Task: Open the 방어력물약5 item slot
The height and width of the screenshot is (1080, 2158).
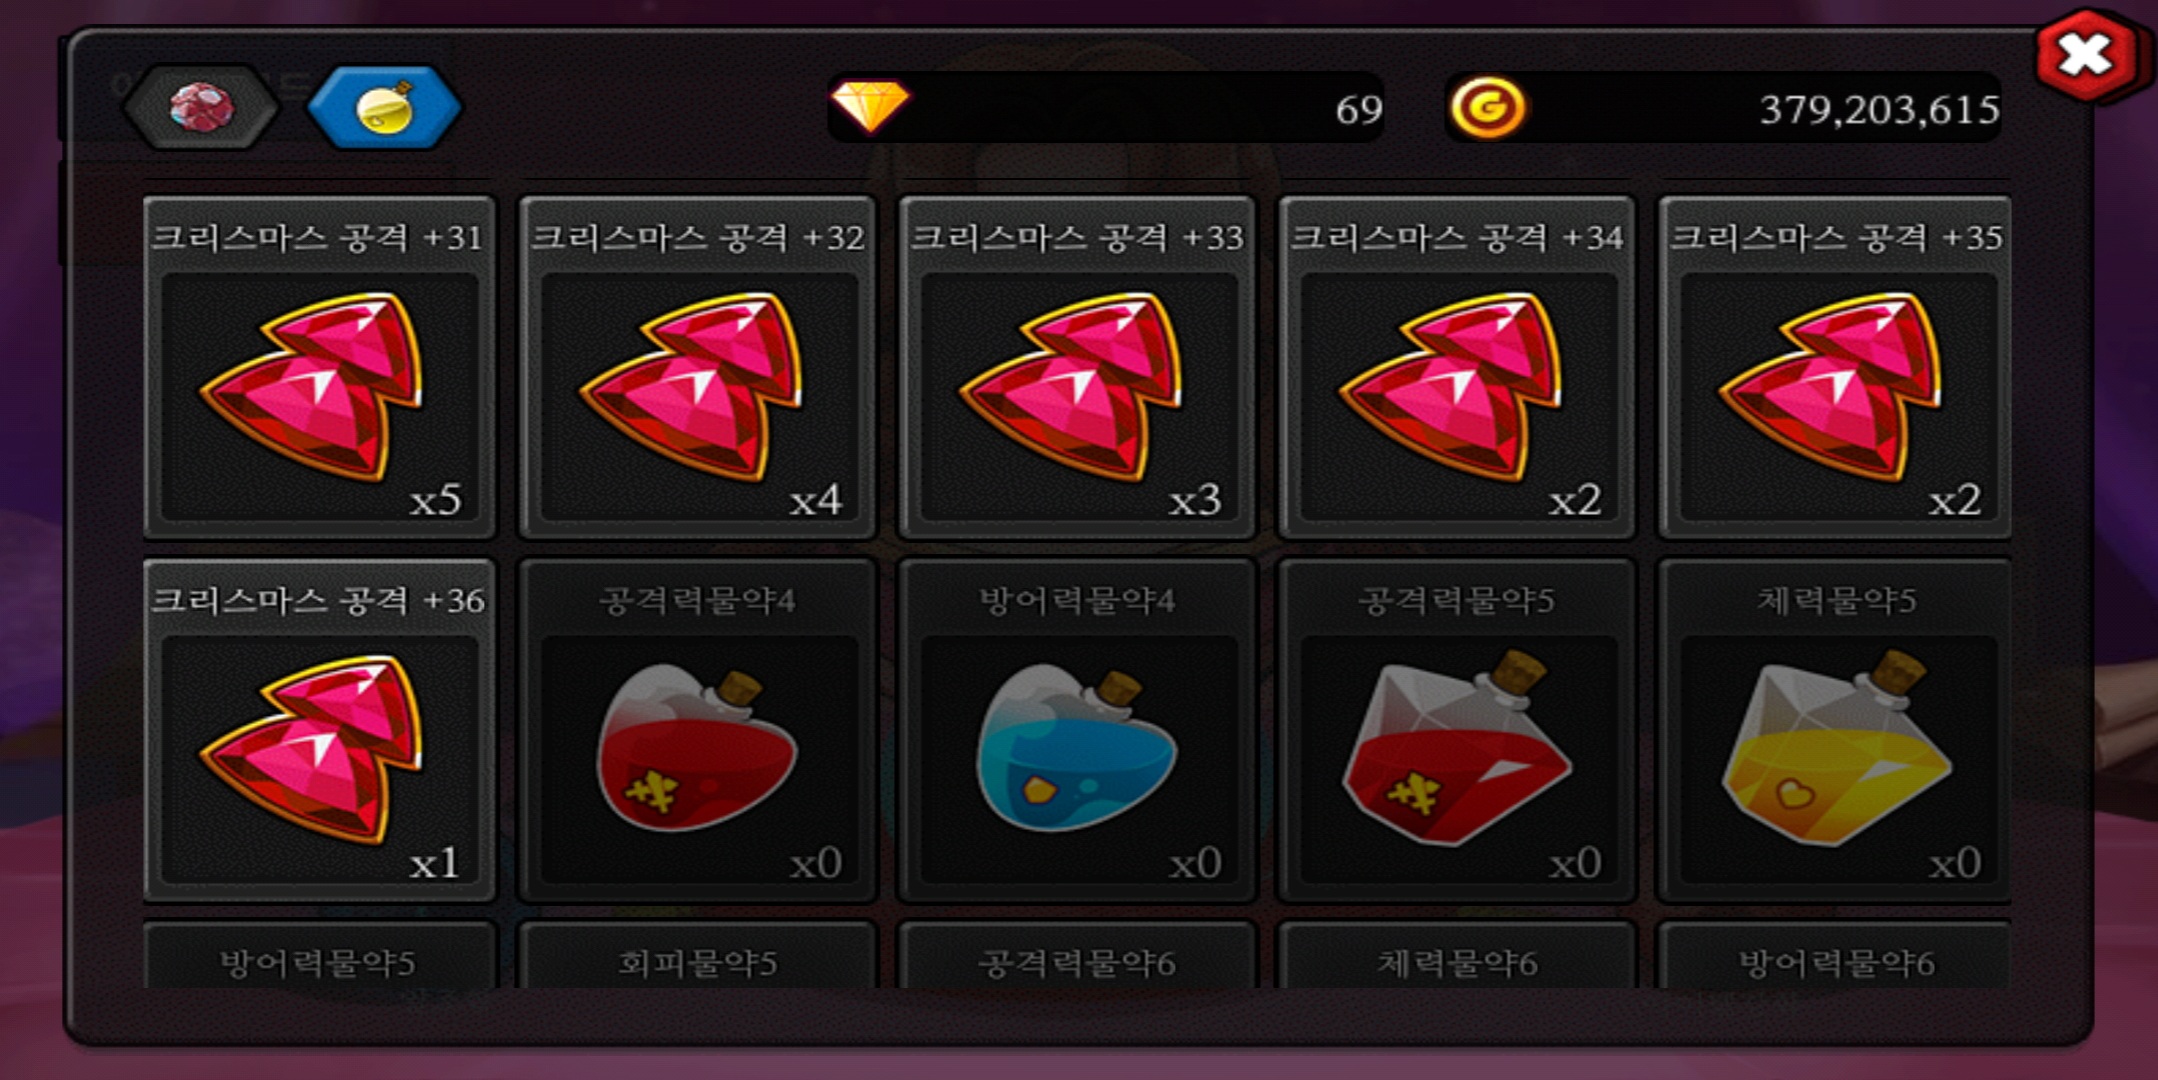Action: click(x=319, y=957)
